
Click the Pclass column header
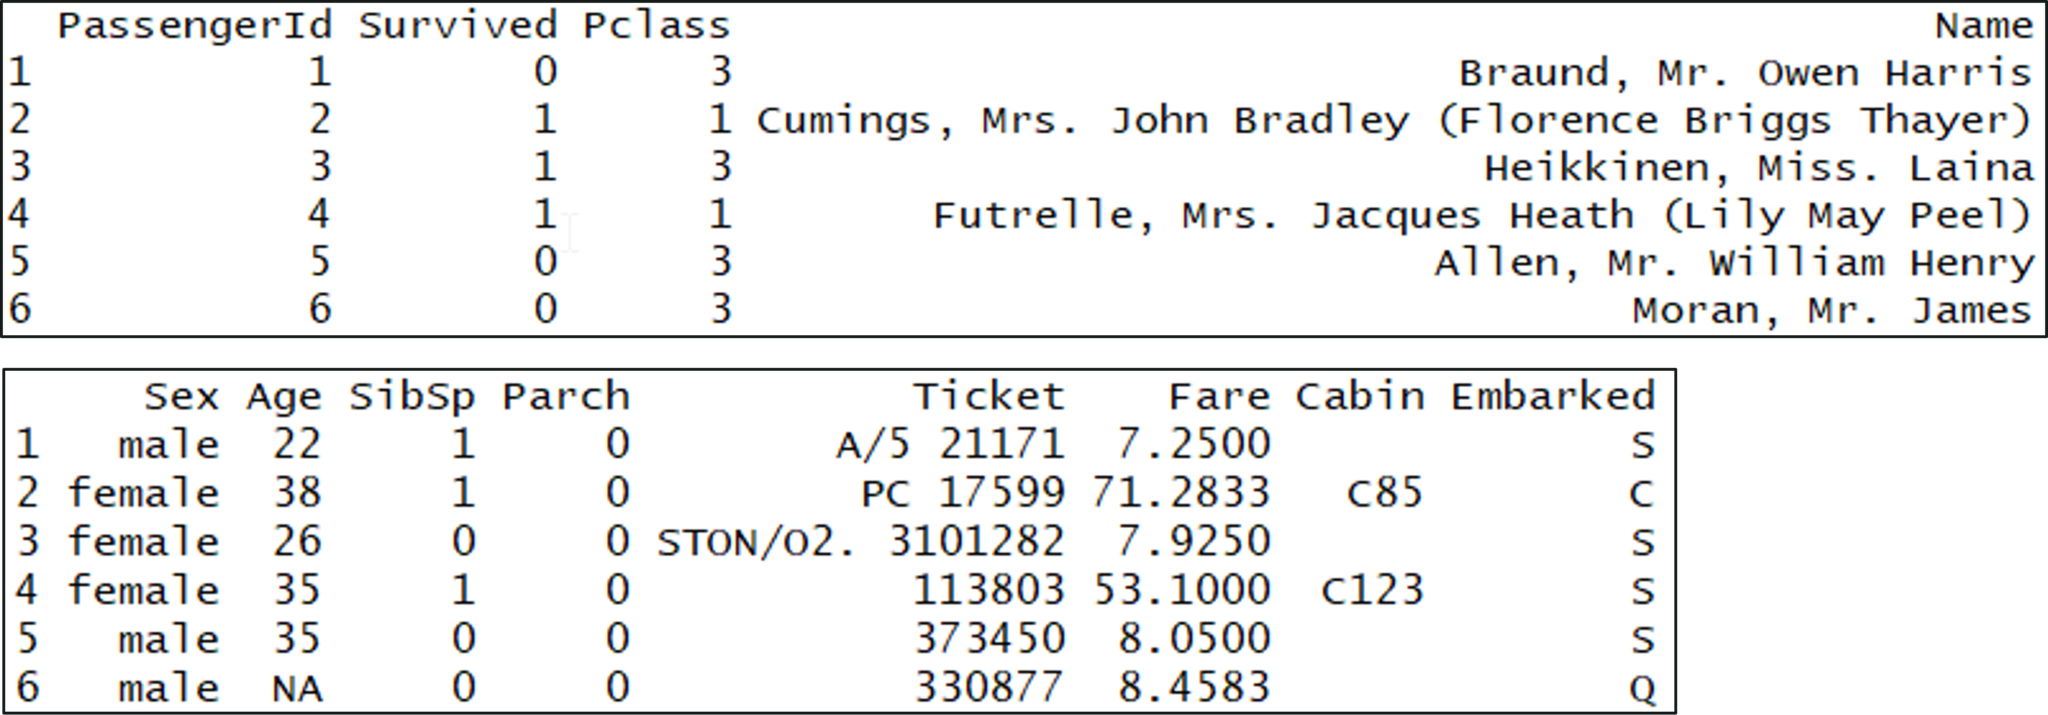tap(656, 26)
